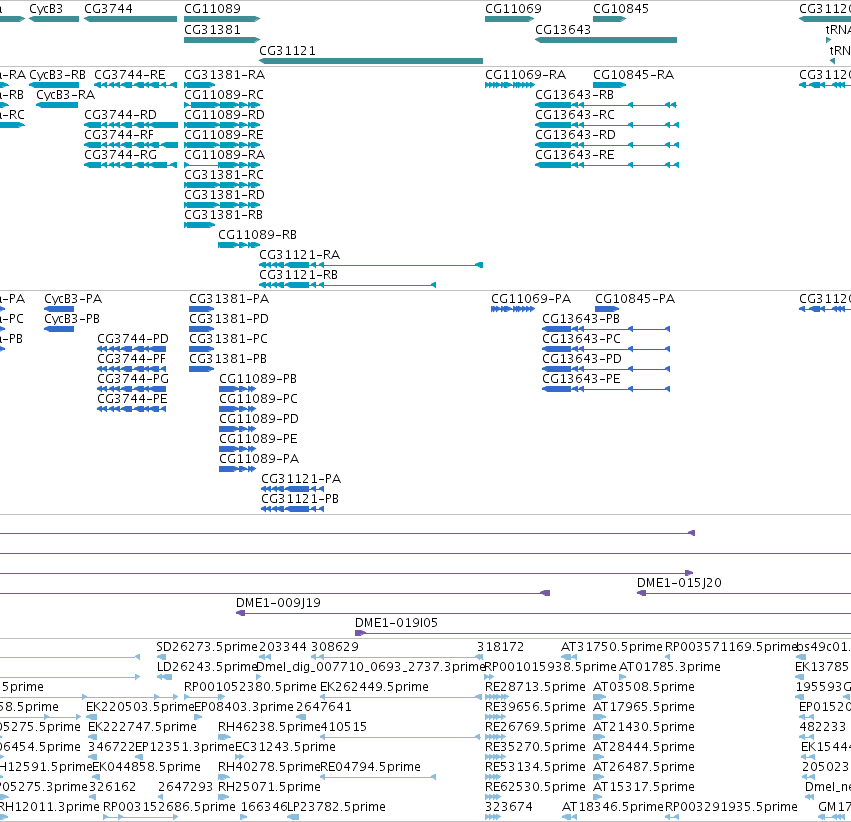Click EST RH46238.5prime
The height and width of the screenshot is (822, 851).
pyautogui.click(x=269, y=727)
